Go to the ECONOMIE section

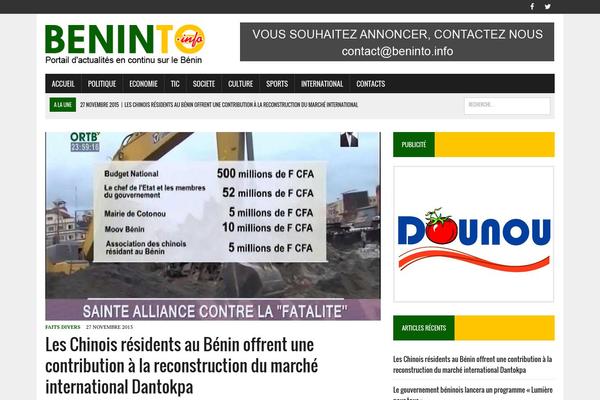[x=143, y=84]
